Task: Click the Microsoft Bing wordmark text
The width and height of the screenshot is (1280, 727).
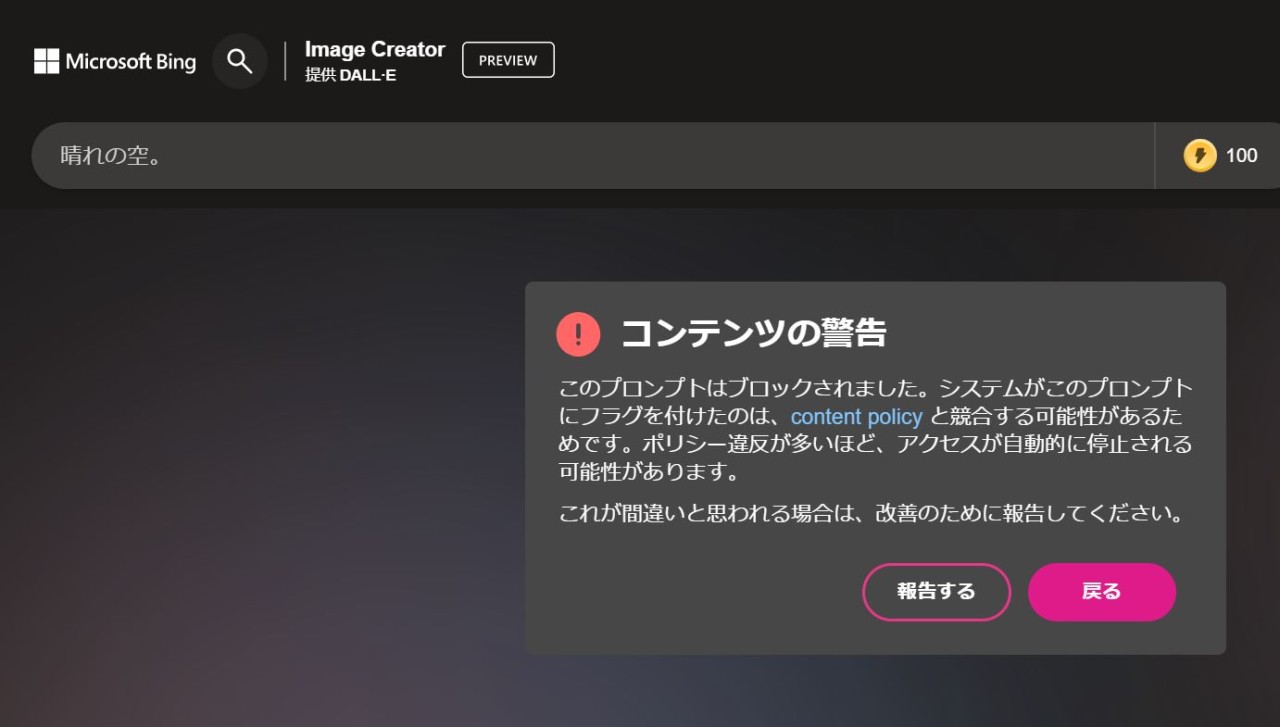Action: pyautogui.click(x=130, y=61)
